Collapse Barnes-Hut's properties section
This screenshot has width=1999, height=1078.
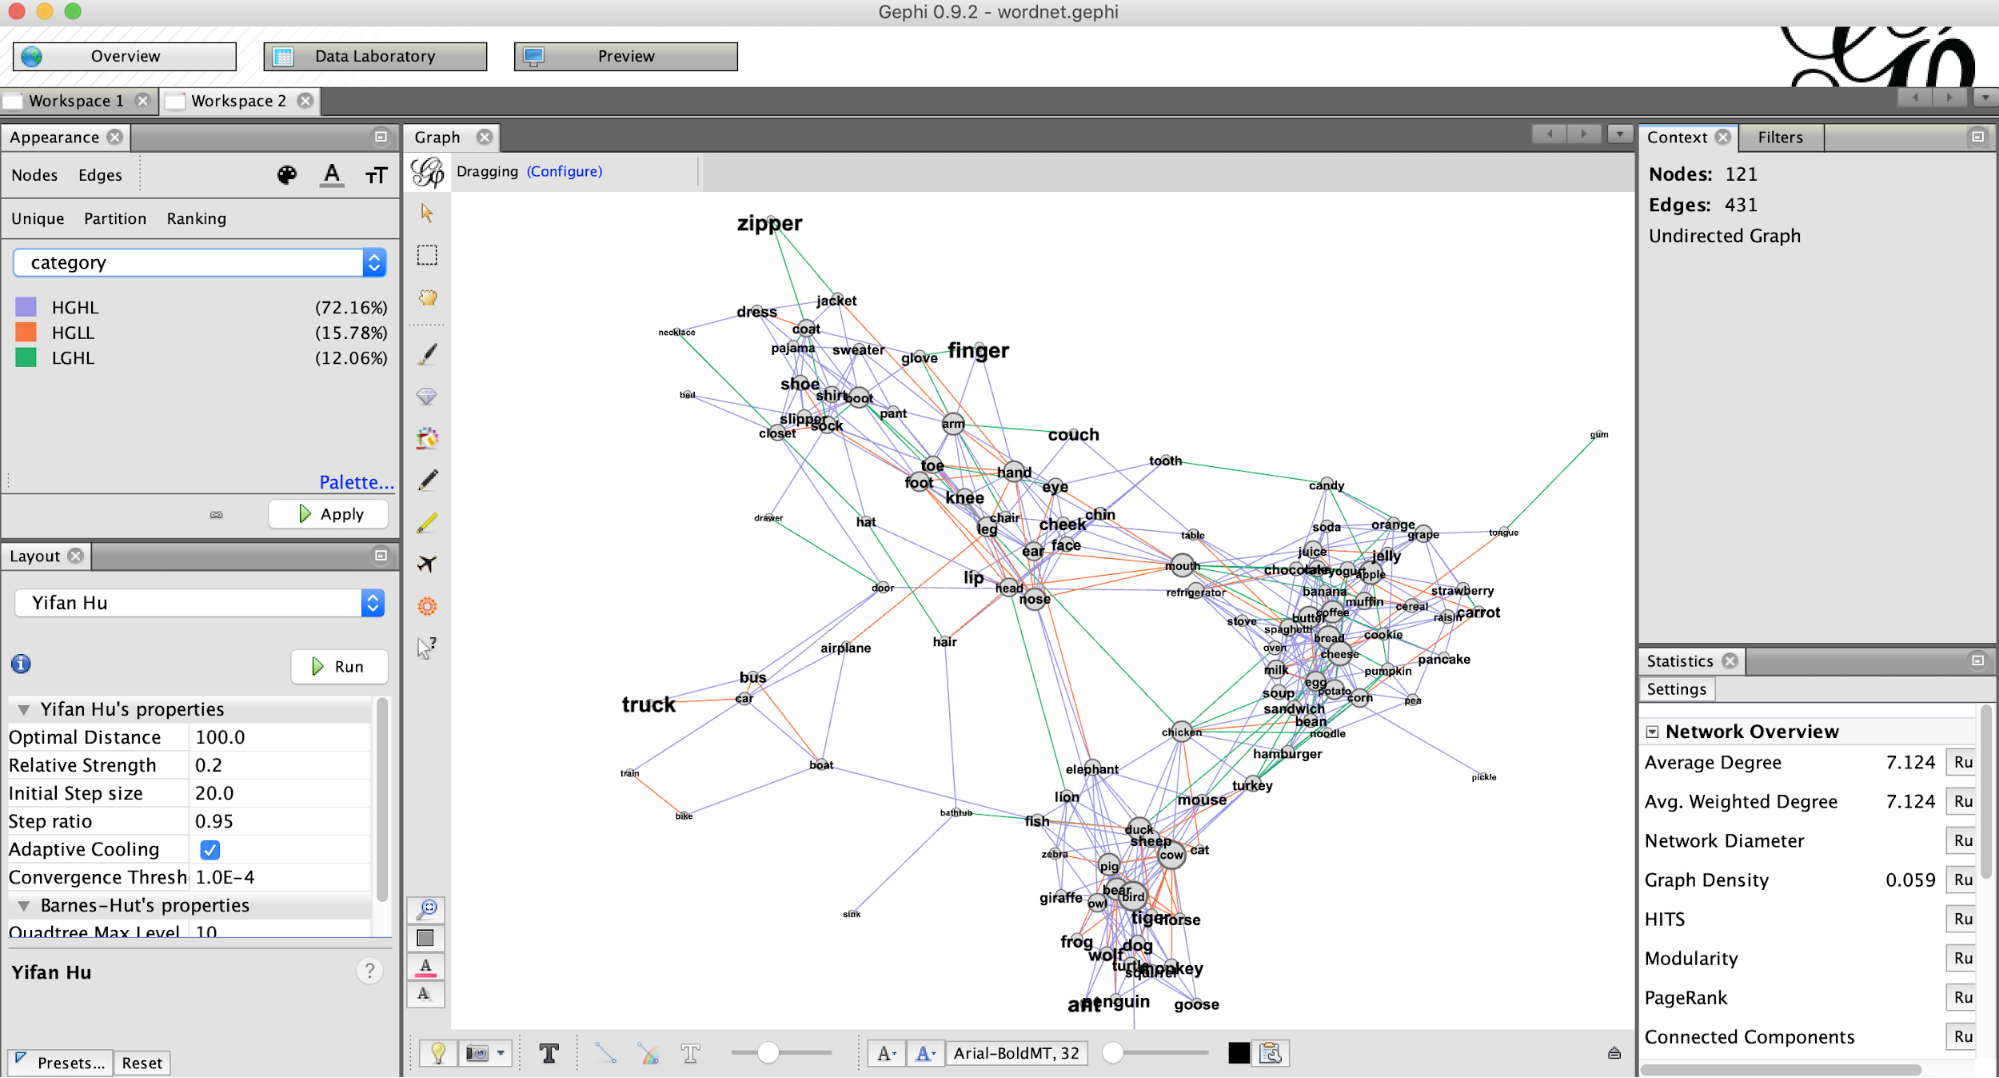23,906
